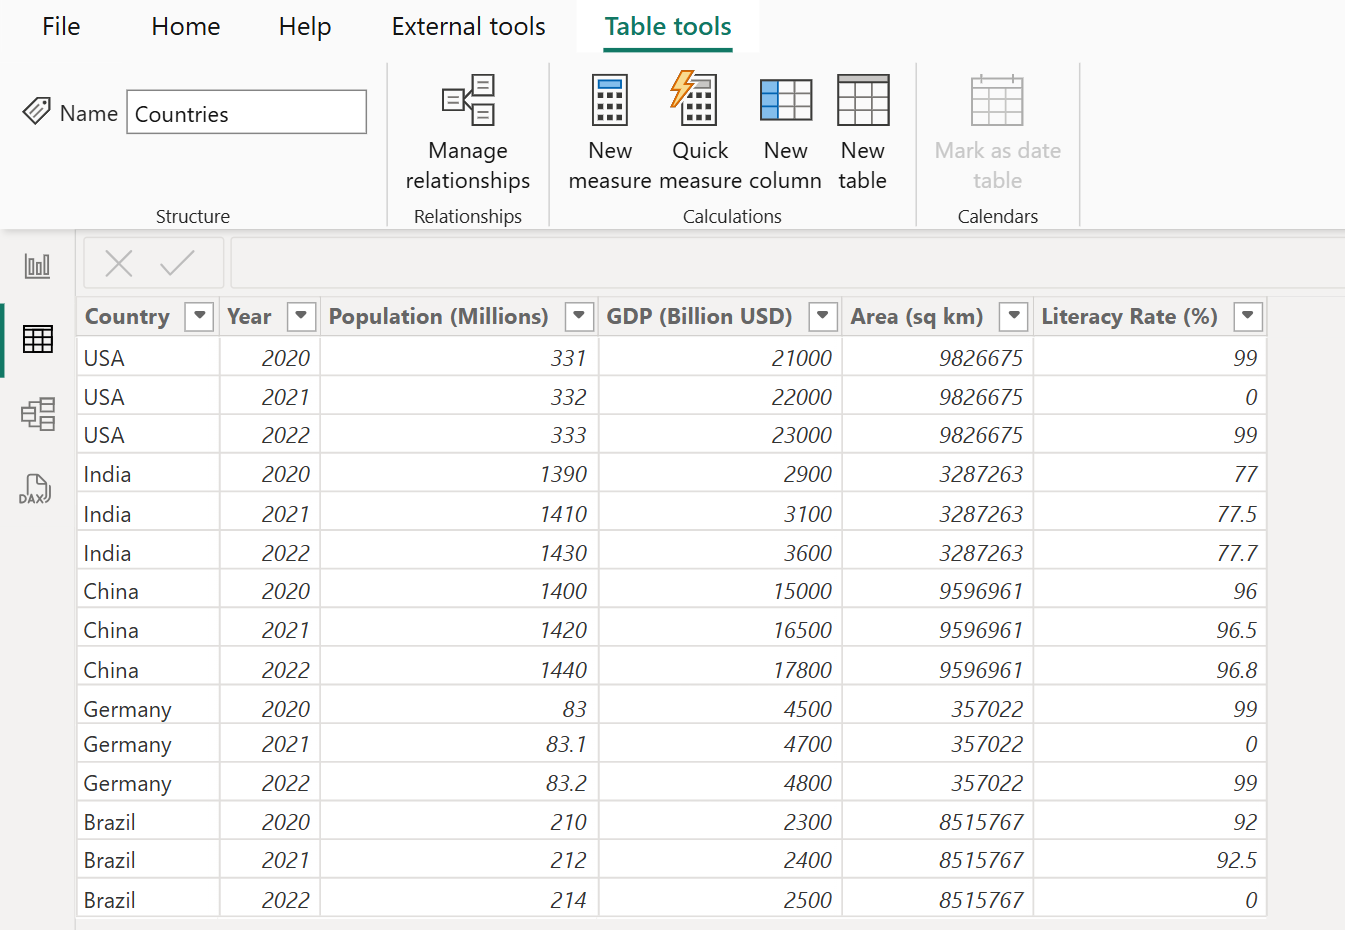Open Manage relationships
1345x930 pixels.
[467, 130]
